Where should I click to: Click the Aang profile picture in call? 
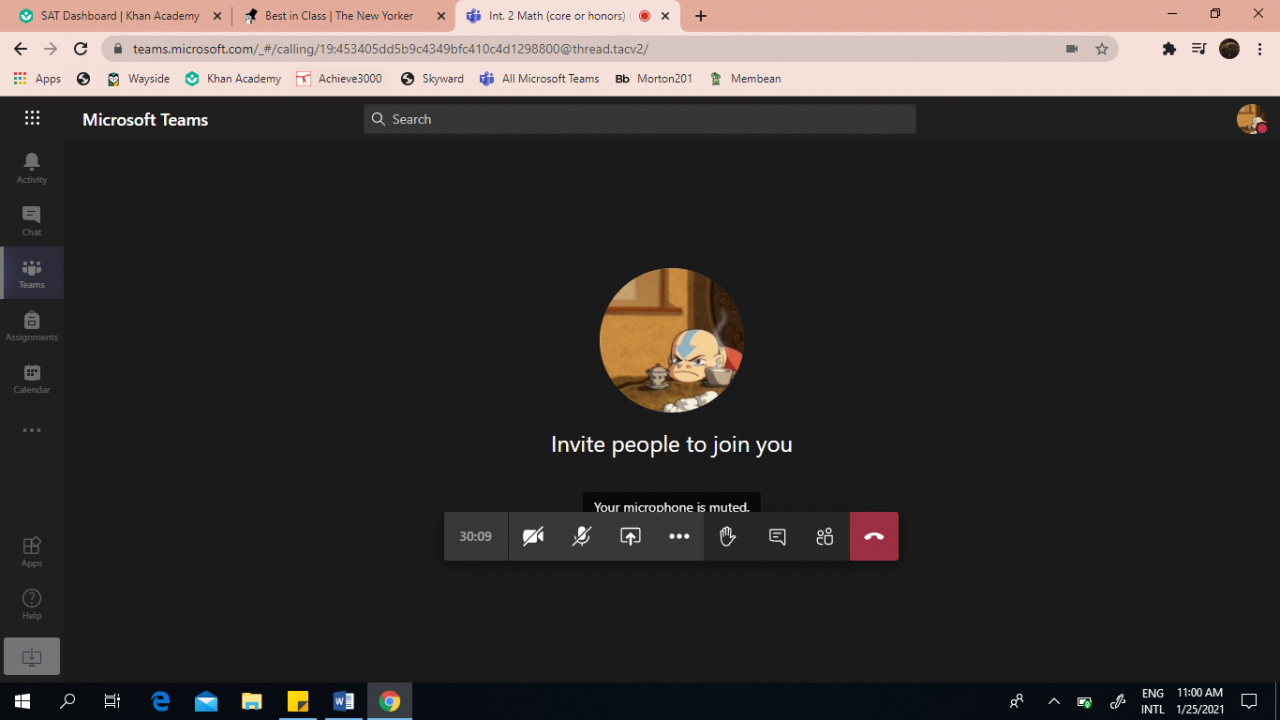[x=672, y=340]
